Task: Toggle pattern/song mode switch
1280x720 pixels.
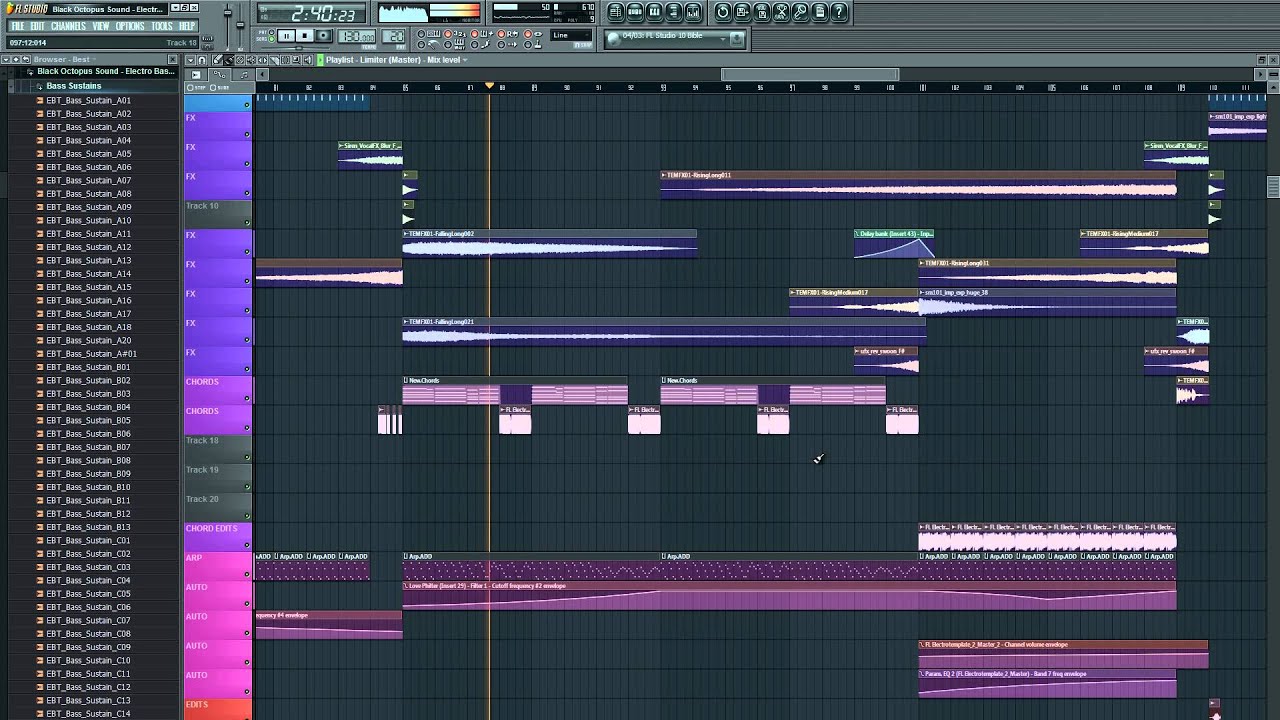Action: (x=271, y=36)
